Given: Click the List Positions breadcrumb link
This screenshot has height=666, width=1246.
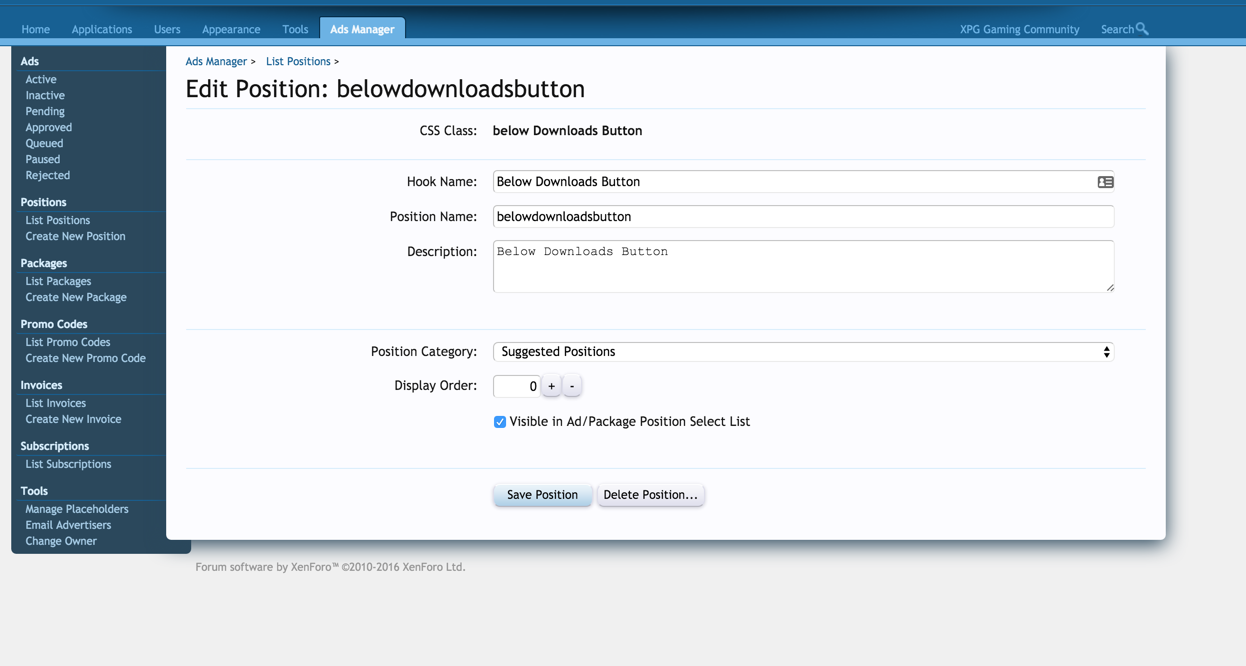Looking at the screenshot, I should (x=298, y=62).
